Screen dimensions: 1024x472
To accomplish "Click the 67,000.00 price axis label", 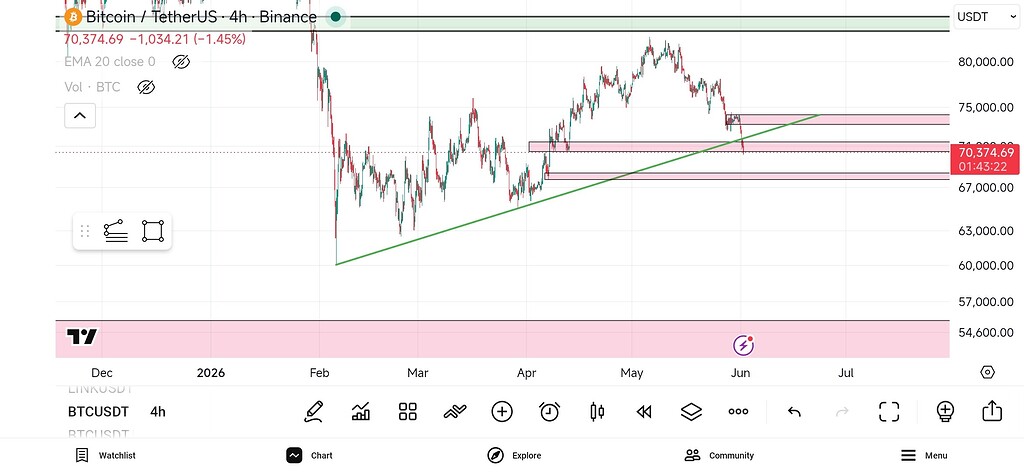I will [x=986, y=188].
